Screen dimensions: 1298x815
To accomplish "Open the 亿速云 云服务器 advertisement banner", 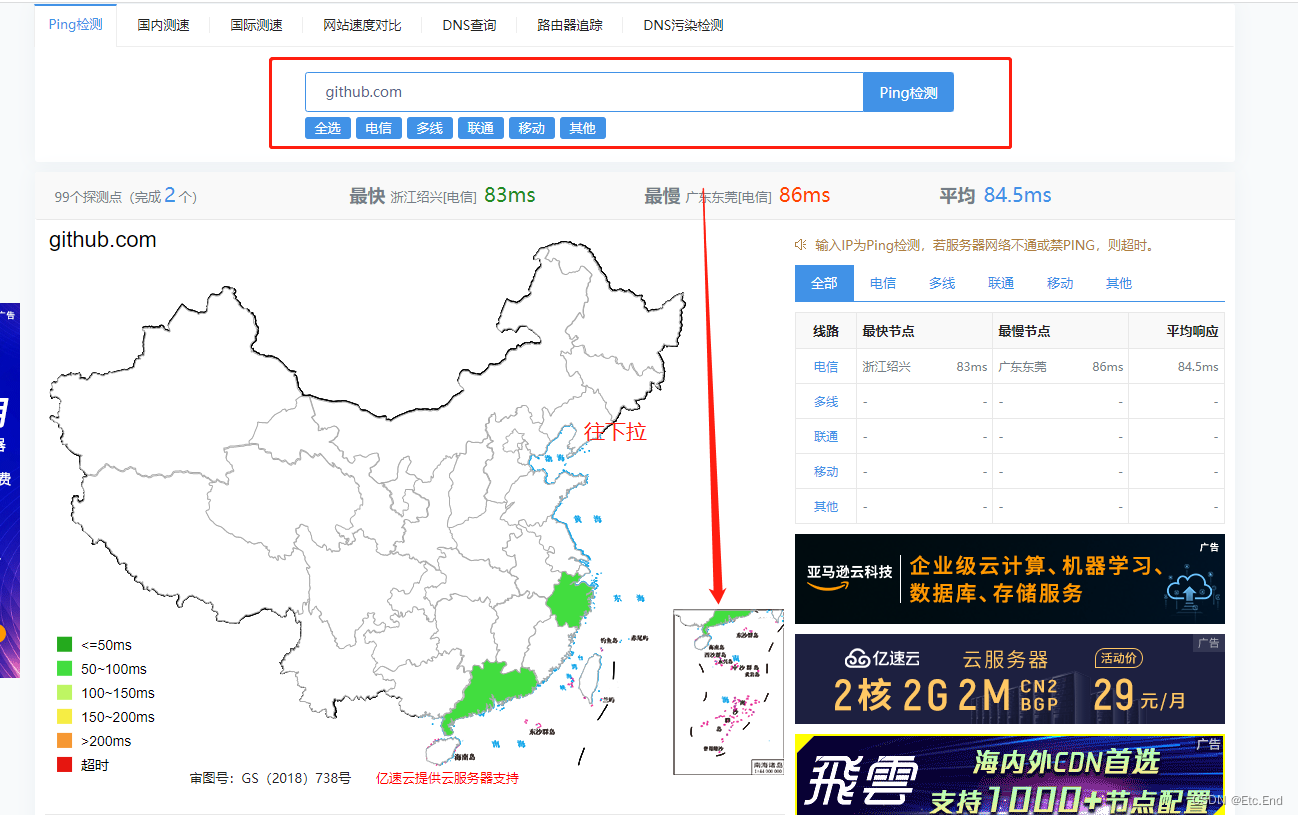I will point(1010,679).
